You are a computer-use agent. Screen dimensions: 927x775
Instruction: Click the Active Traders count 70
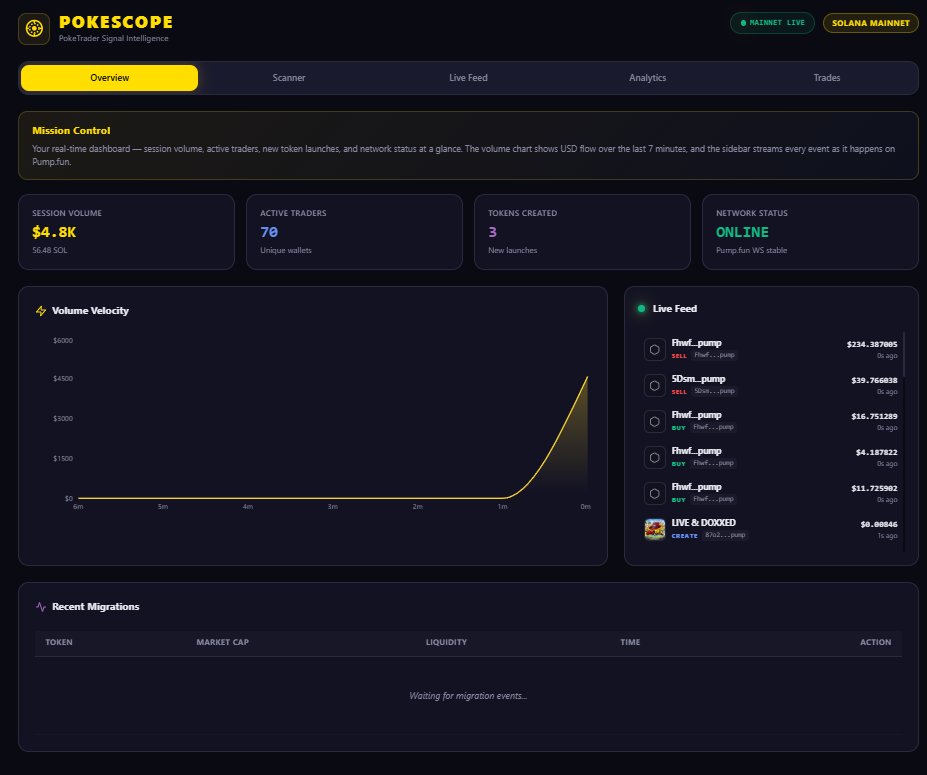(x=269, y=232)
